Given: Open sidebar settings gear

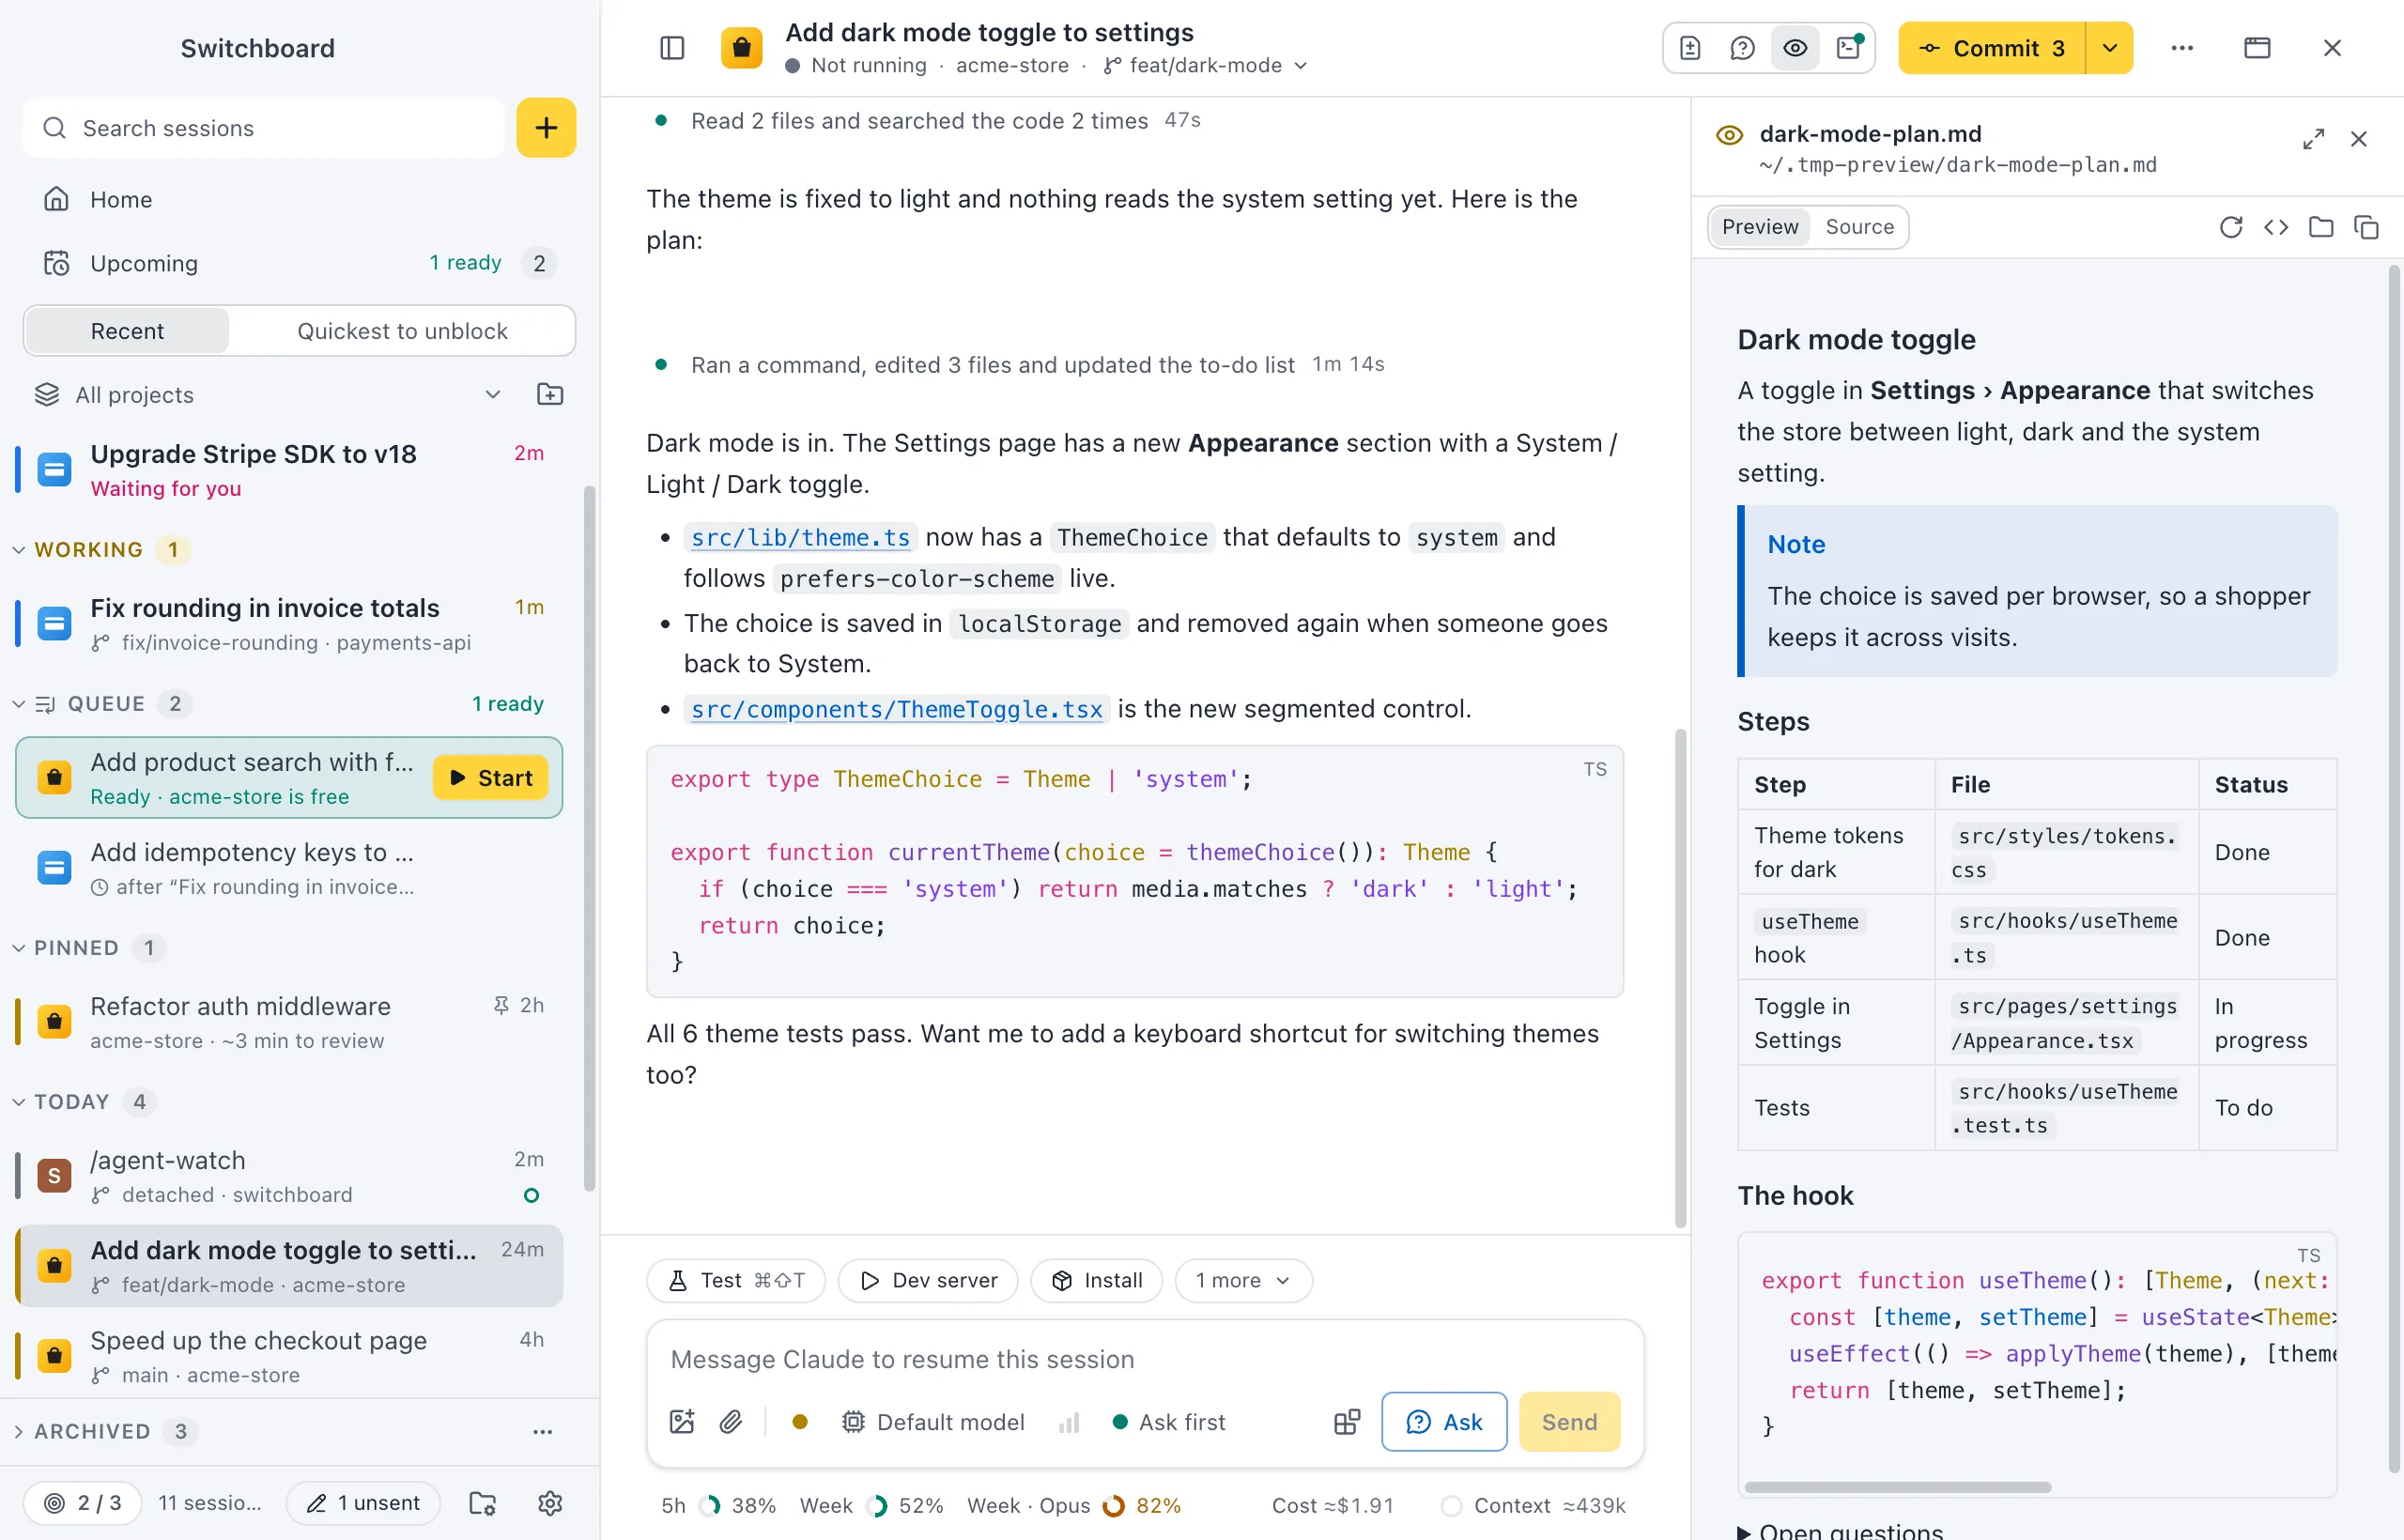Looking at the screenshot, I should (x=550, y=1503).
